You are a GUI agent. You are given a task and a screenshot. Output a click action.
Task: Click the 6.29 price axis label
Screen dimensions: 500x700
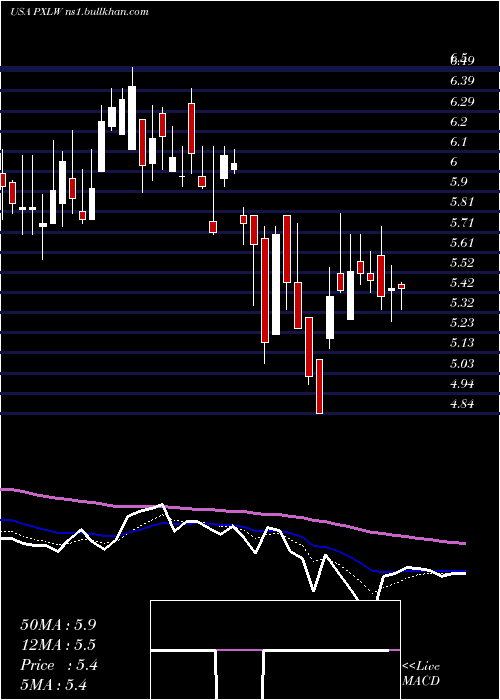tap(462, 101)
